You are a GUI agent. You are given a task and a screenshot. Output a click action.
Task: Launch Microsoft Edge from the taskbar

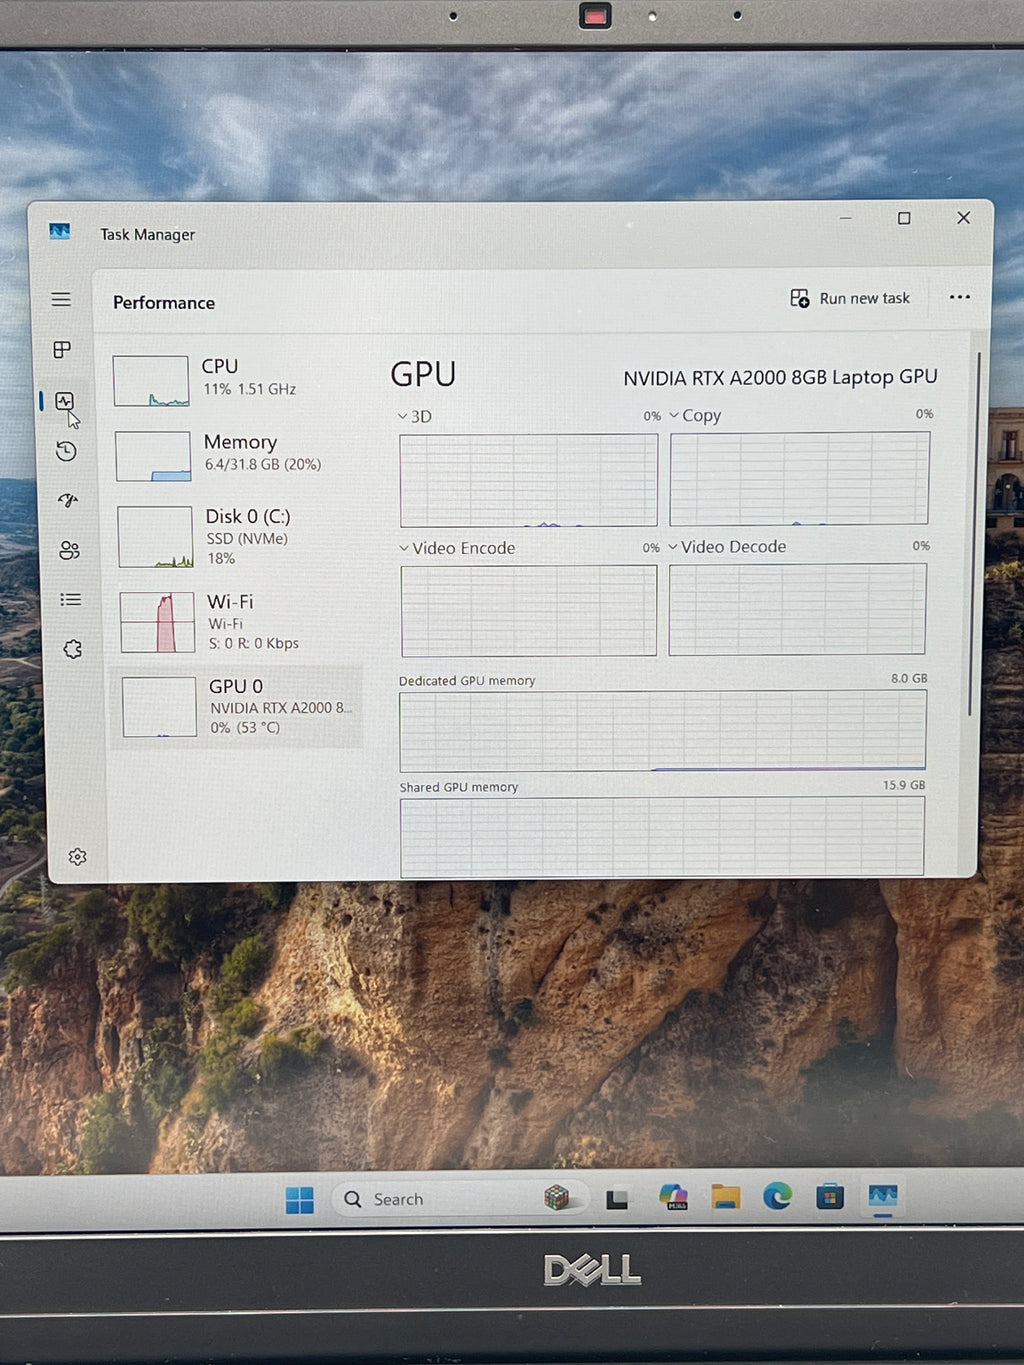coord(777,1195)
